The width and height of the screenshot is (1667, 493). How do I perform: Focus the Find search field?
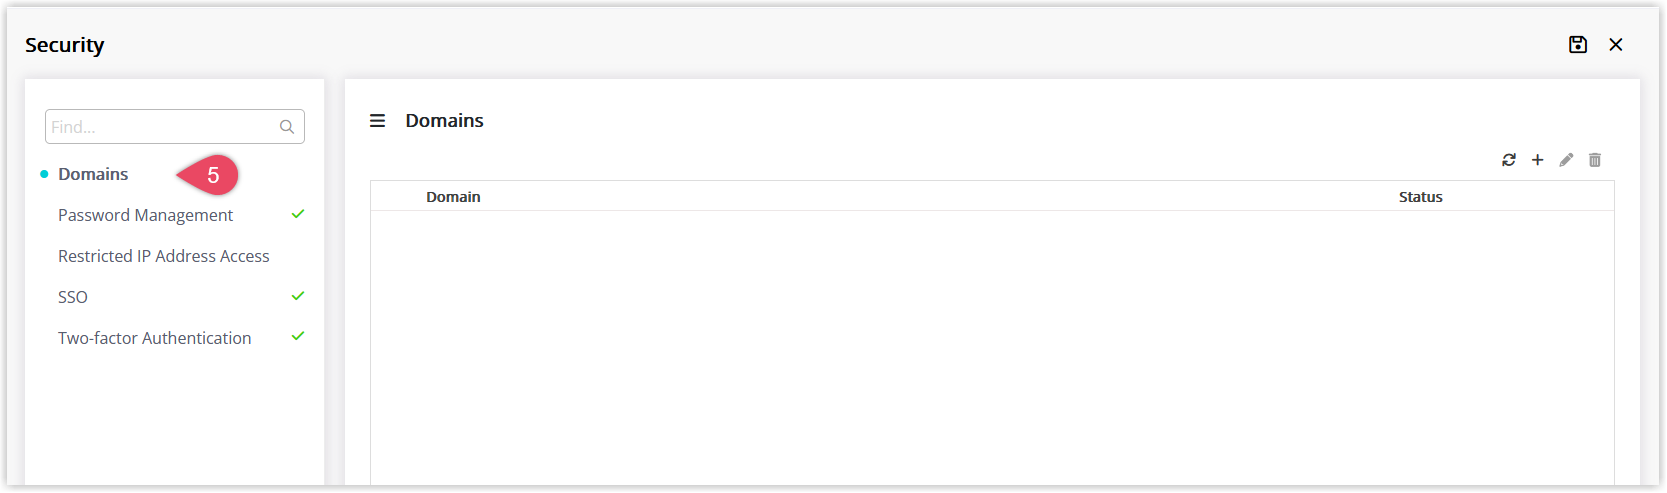coord(175,127)
